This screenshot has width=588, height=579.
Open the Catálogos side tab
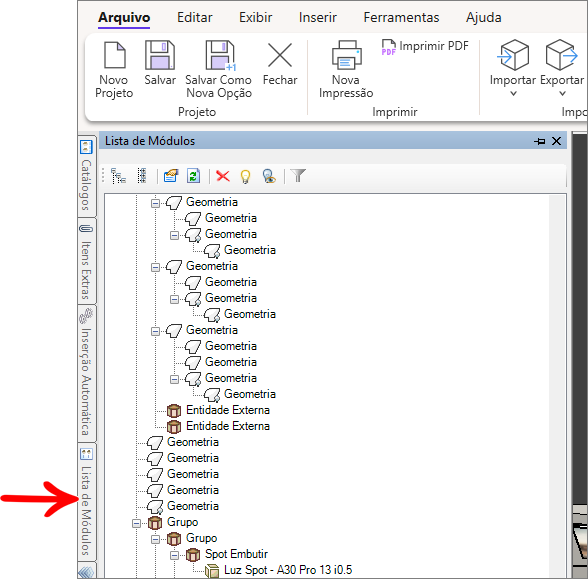pos(86,176)
